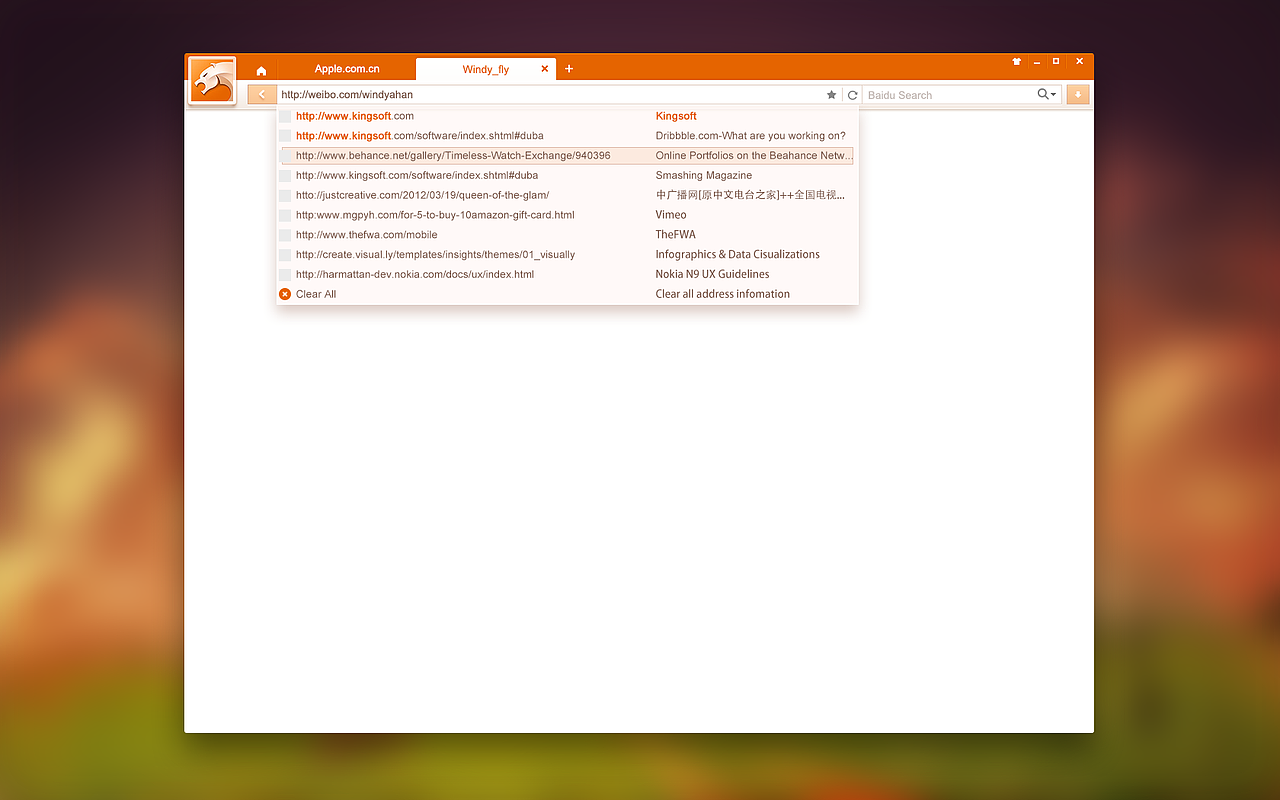Open the create.visual.ly templates URL

[436, 255]
